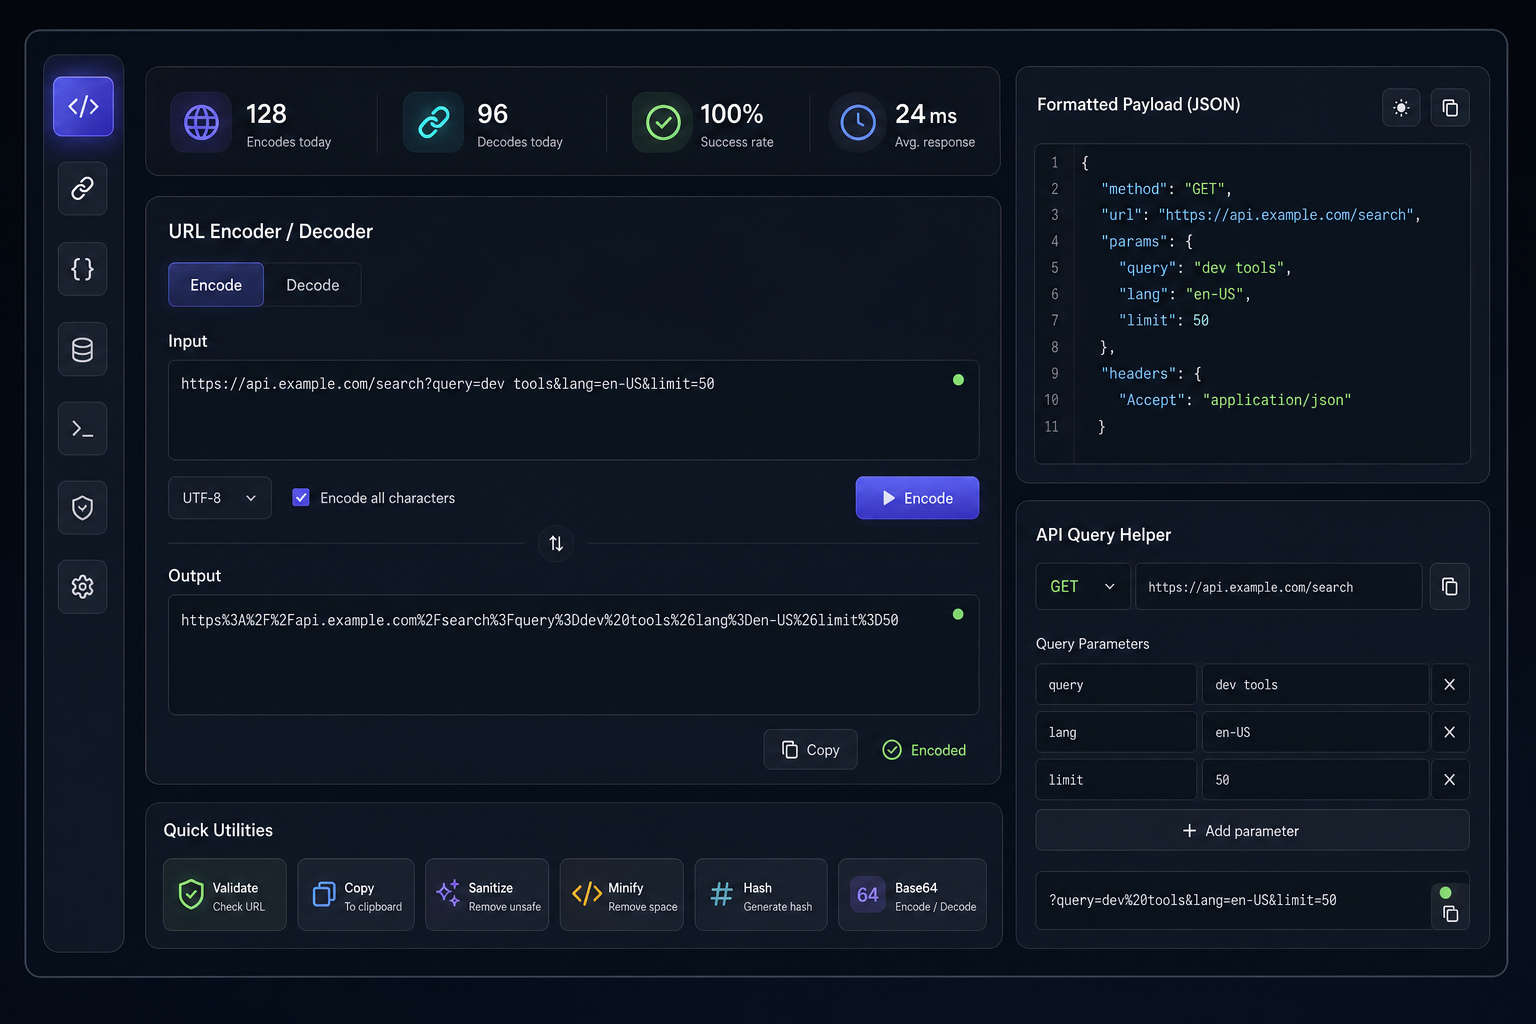Image resolution: width=1536 pixels, height=1024 pixels.
Task: Click the "Accept" header JSON line
Action: 1235,400
